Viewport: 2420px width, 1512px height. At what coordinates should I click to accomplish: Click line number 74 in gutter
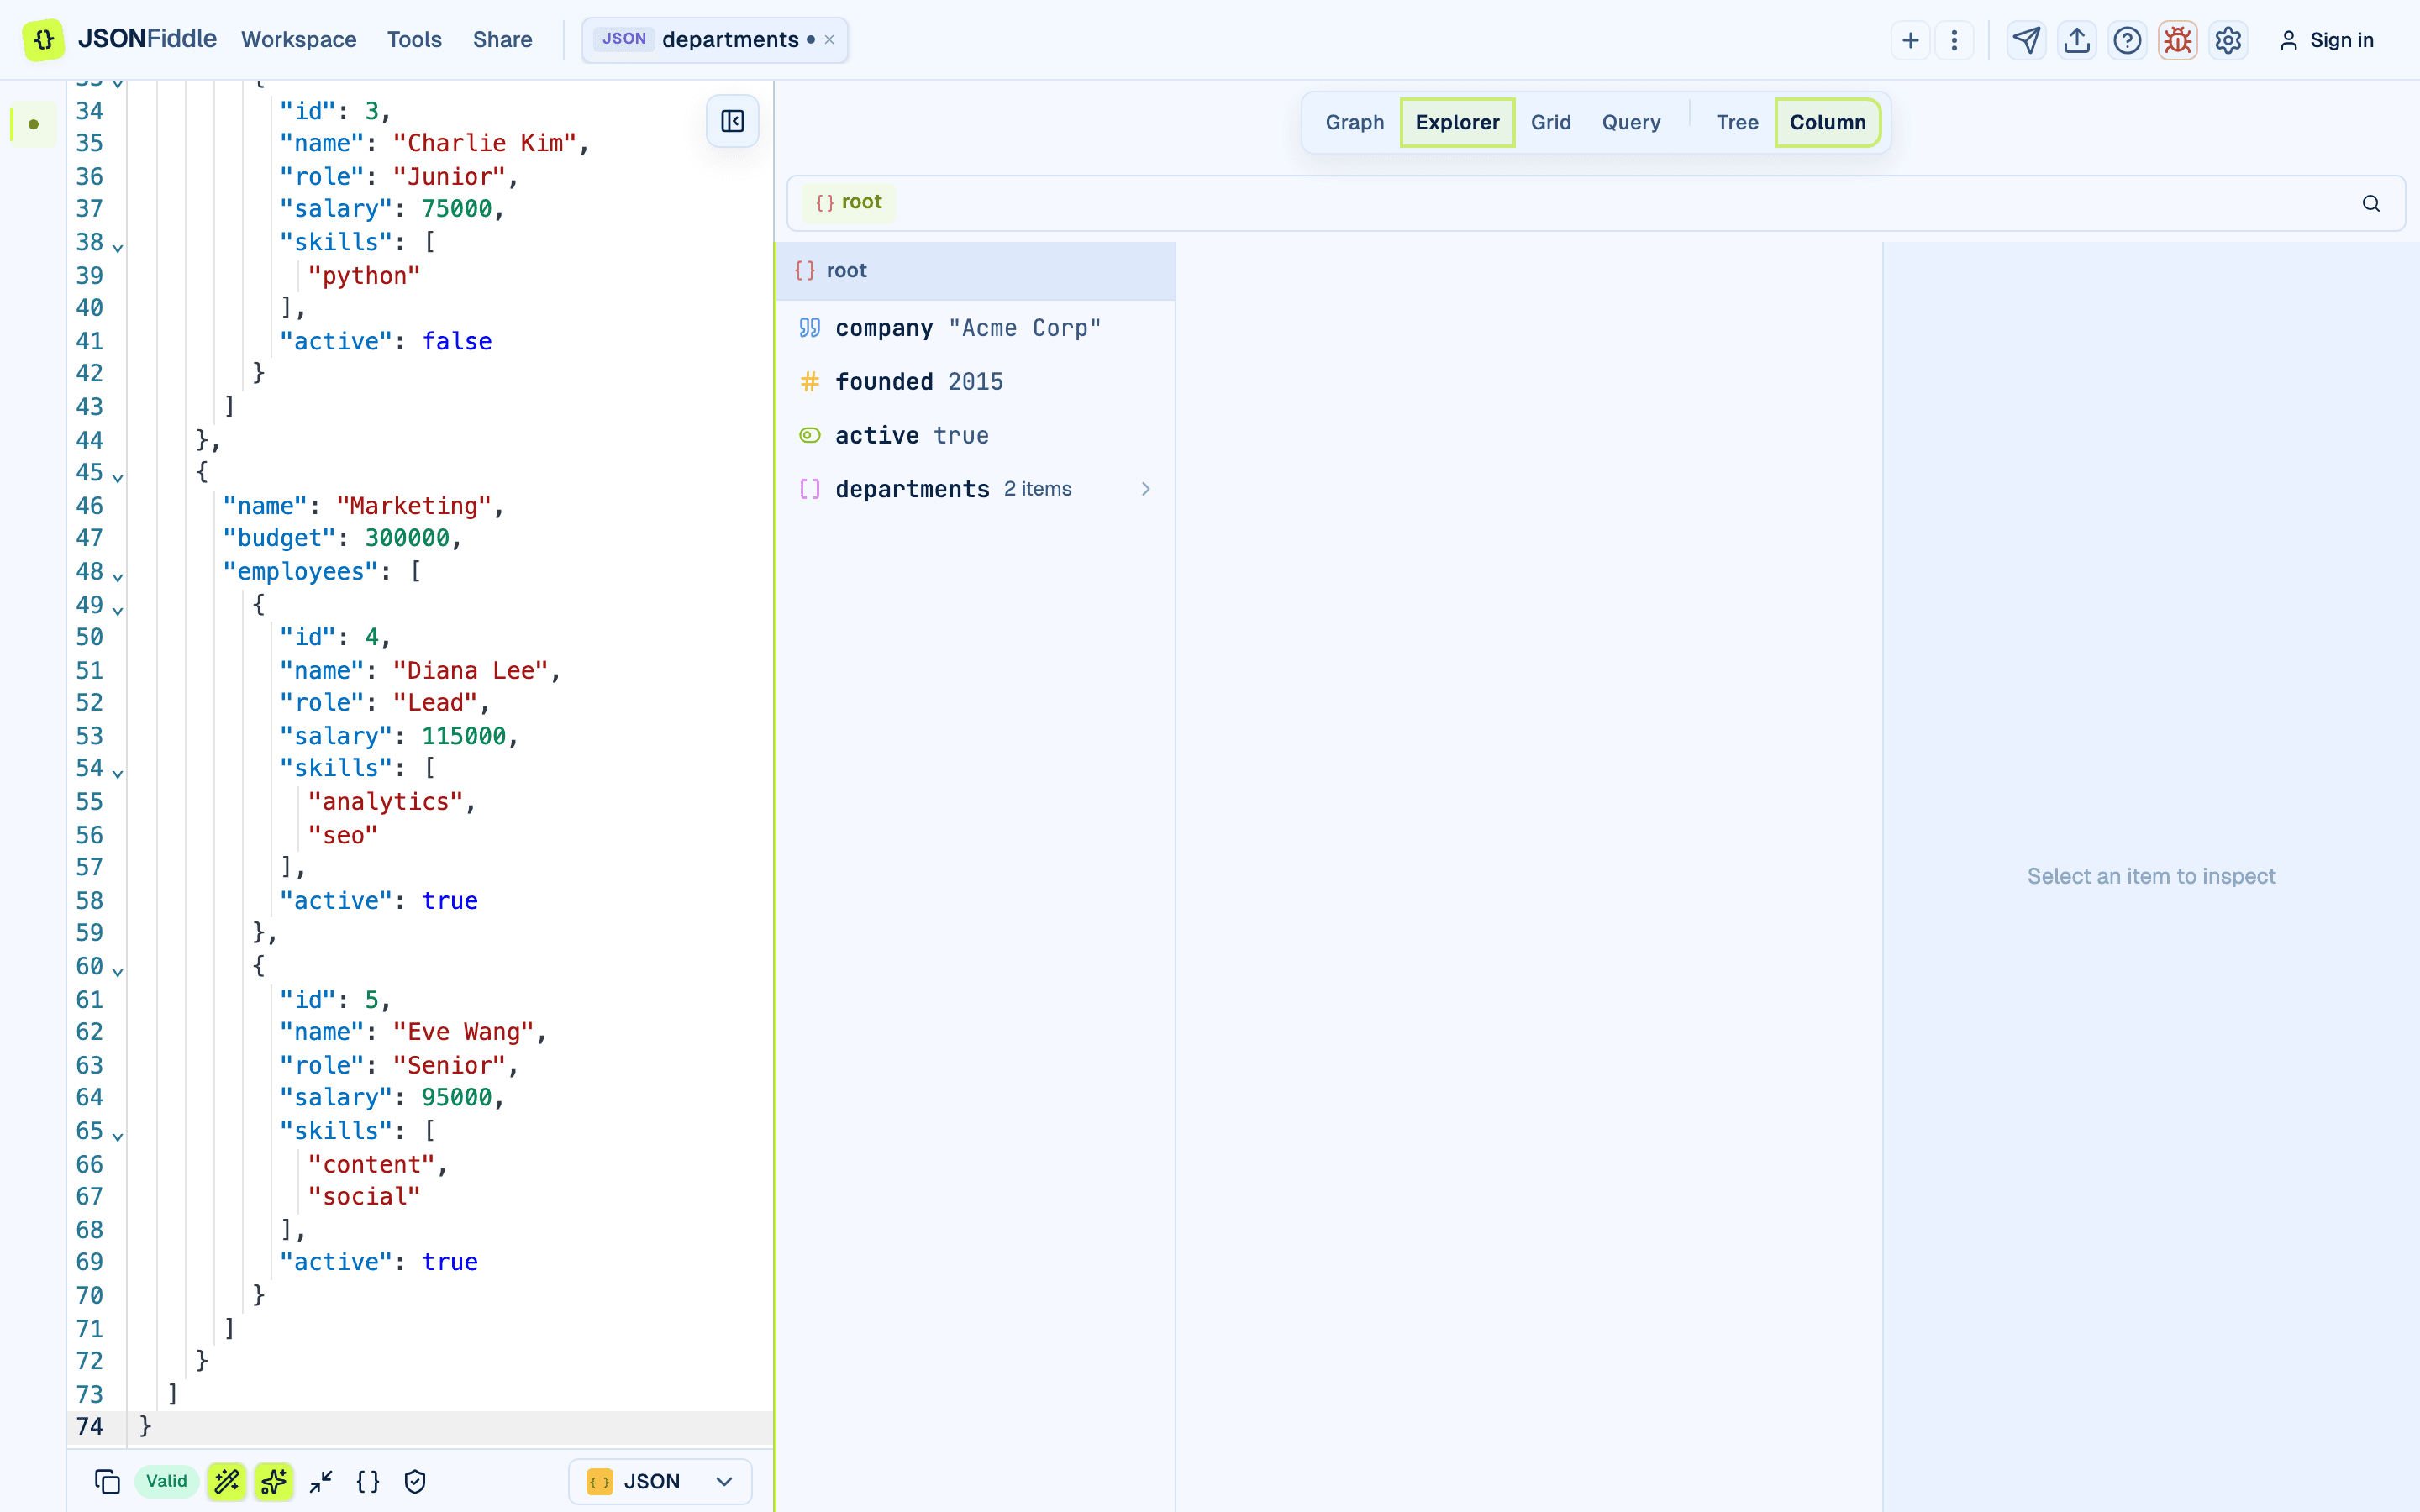point(89,1426)
